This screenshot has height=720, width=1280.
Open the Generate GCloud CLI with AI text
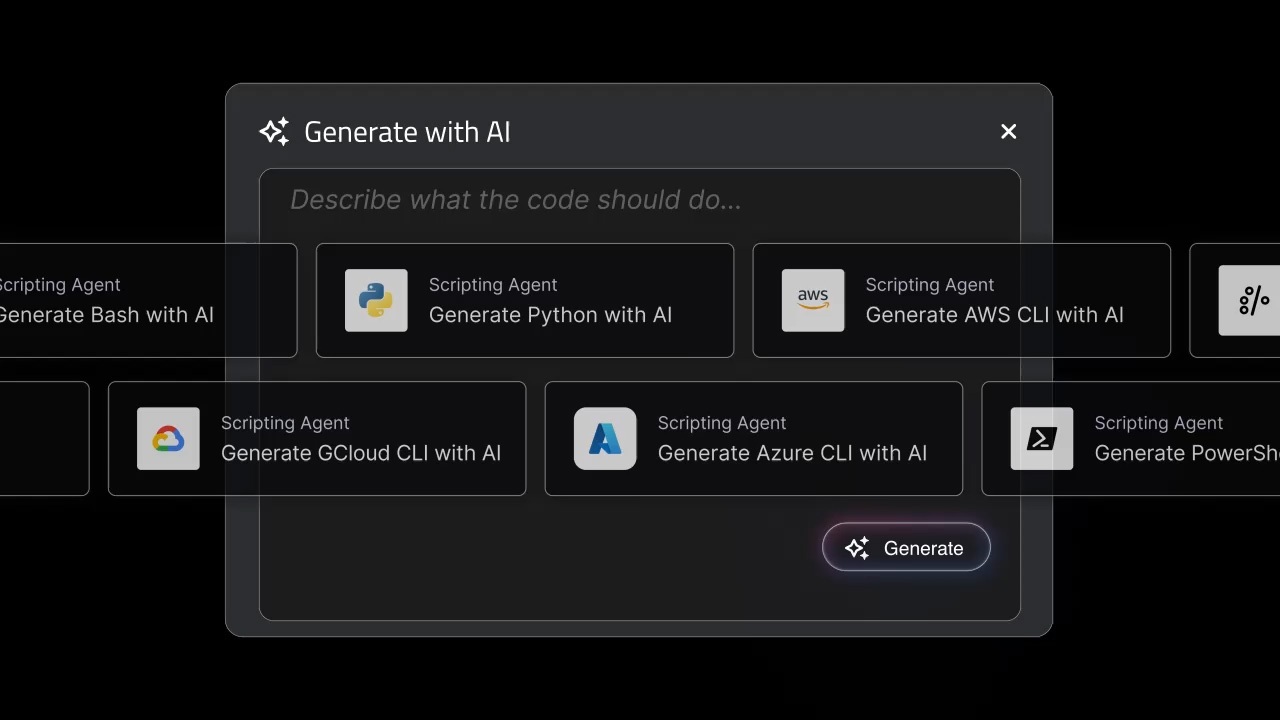coord(361,453)
